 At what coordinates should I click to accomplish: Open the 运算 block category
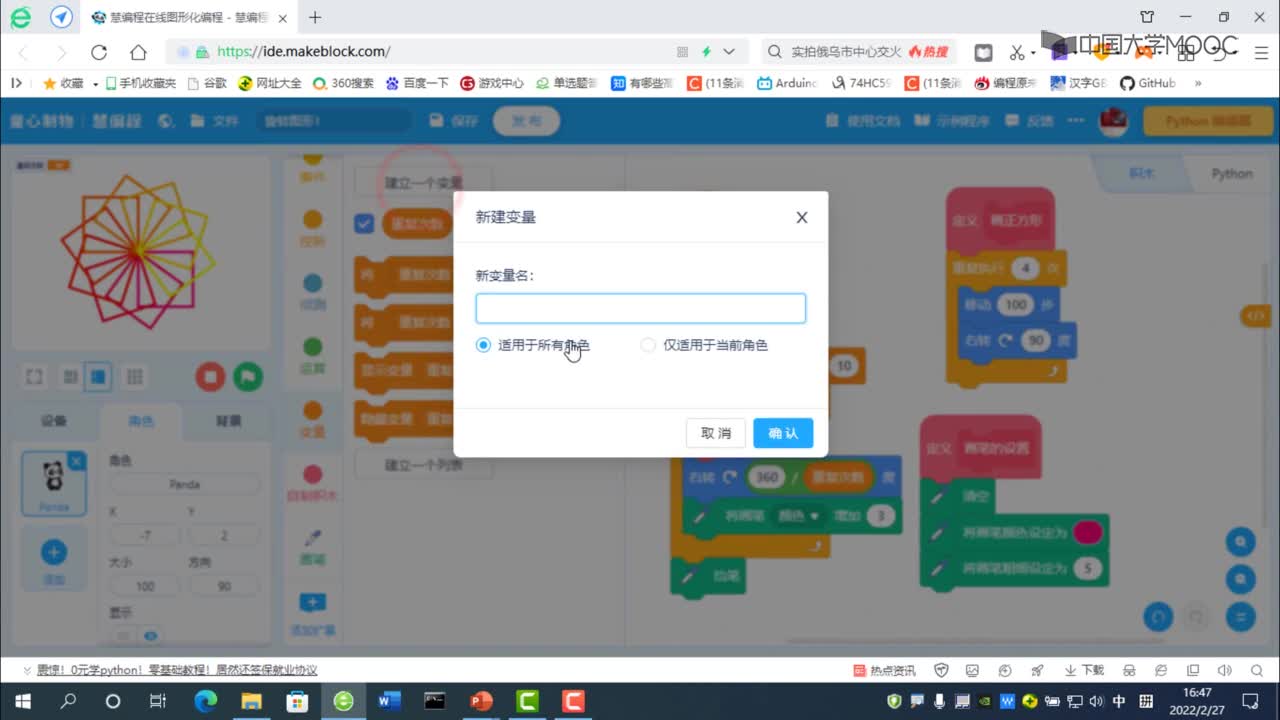pos(312,356)
